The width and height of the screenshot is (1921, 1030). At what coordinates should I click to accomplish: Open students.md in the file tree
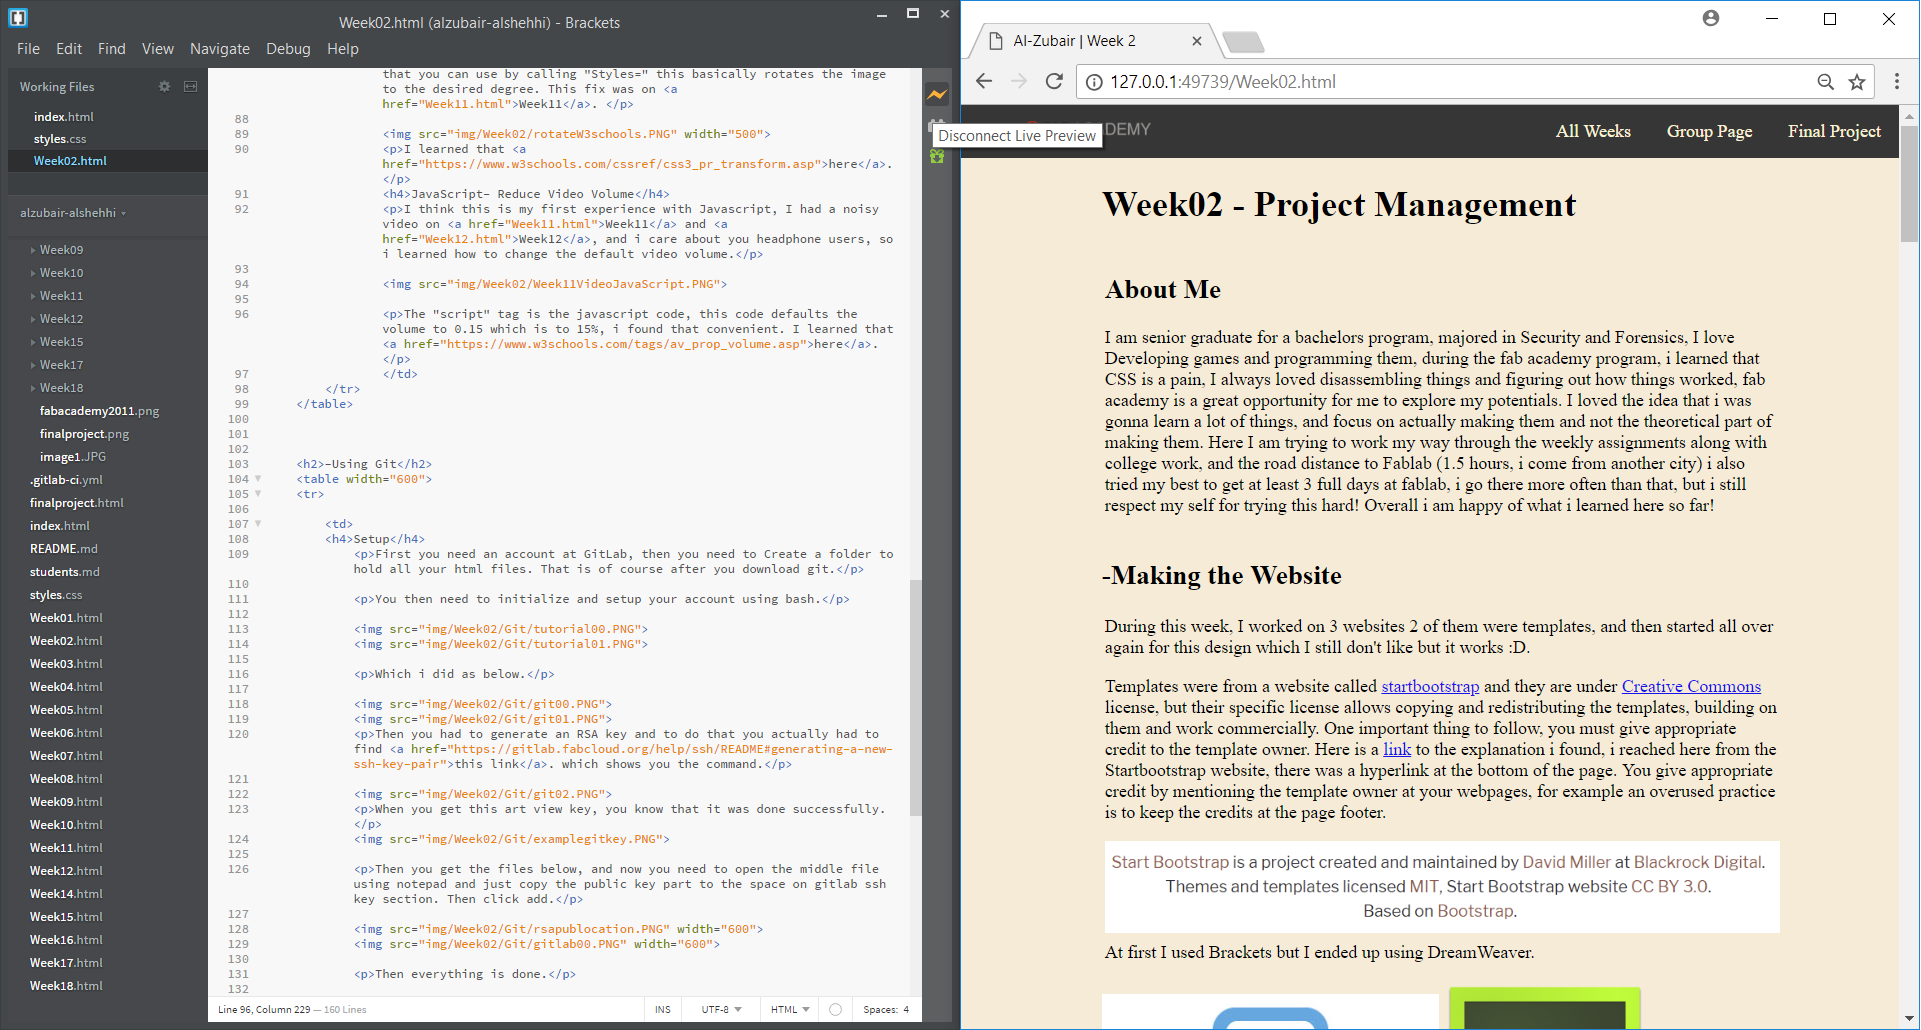[65, 572]
